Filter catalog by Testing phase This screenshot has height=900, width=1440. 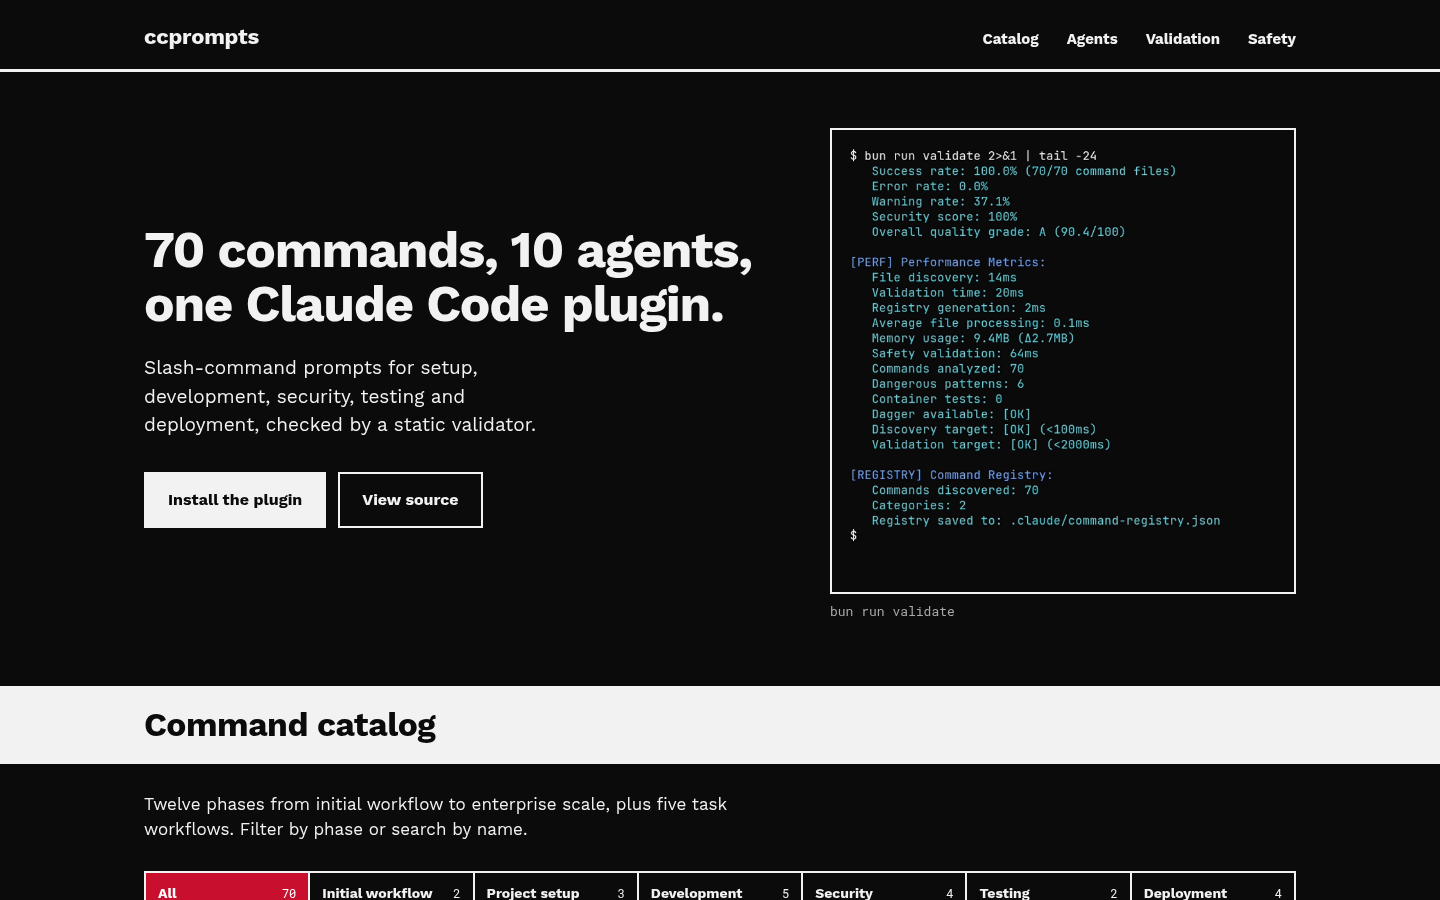[x=1048, y=887]
